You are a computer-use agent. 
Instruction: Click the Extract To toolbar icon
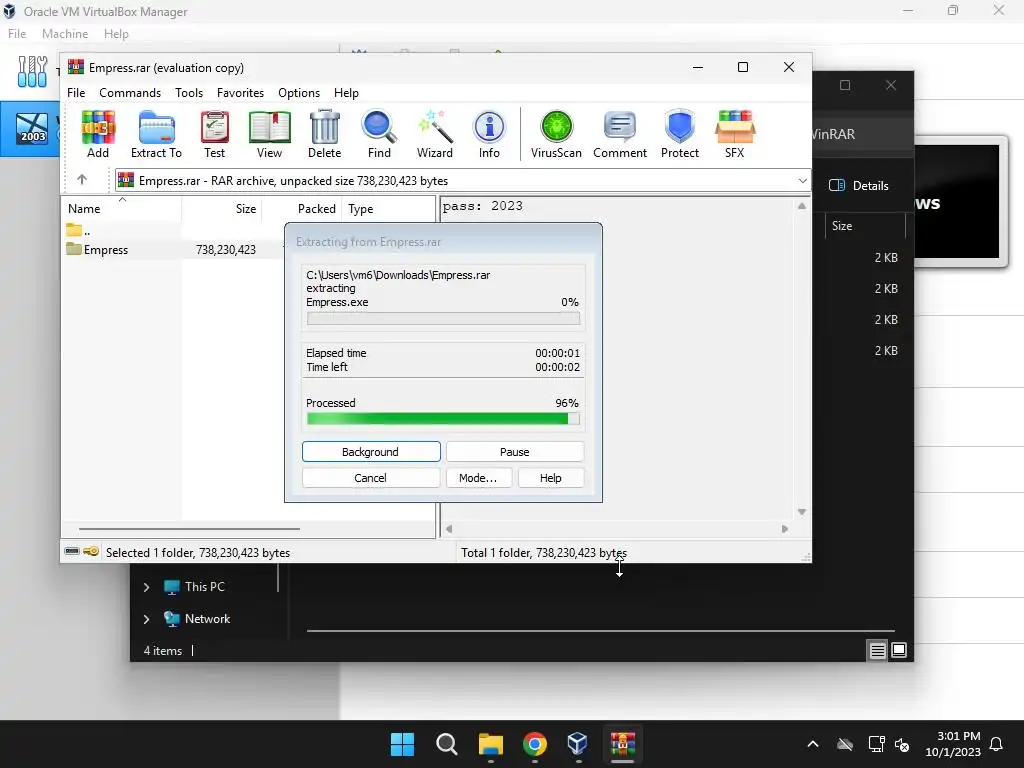(x=156, y=134)
